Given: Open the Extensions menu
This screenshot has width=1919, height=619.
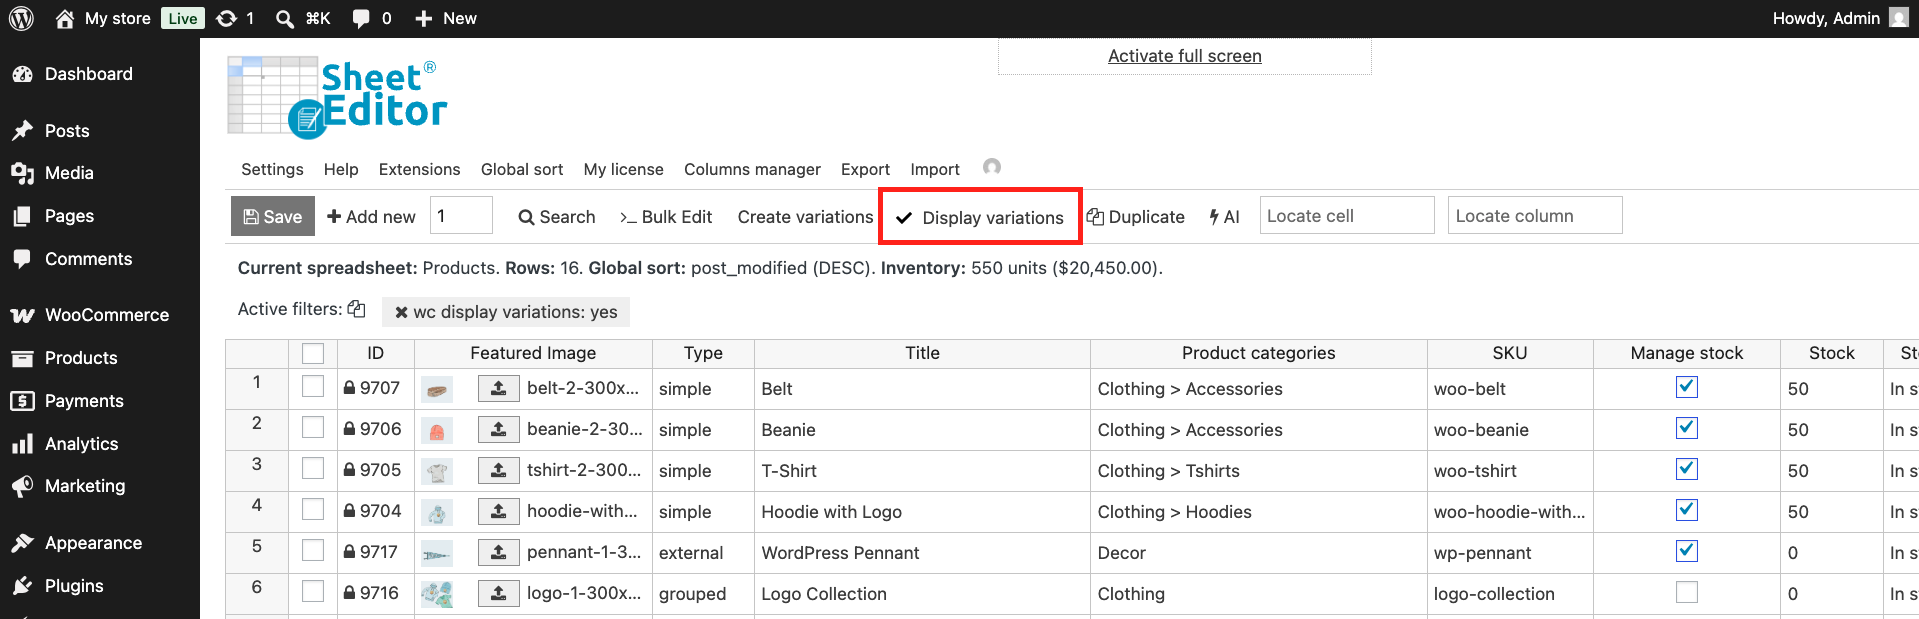Looking at the screenshot, I should 420,169.
